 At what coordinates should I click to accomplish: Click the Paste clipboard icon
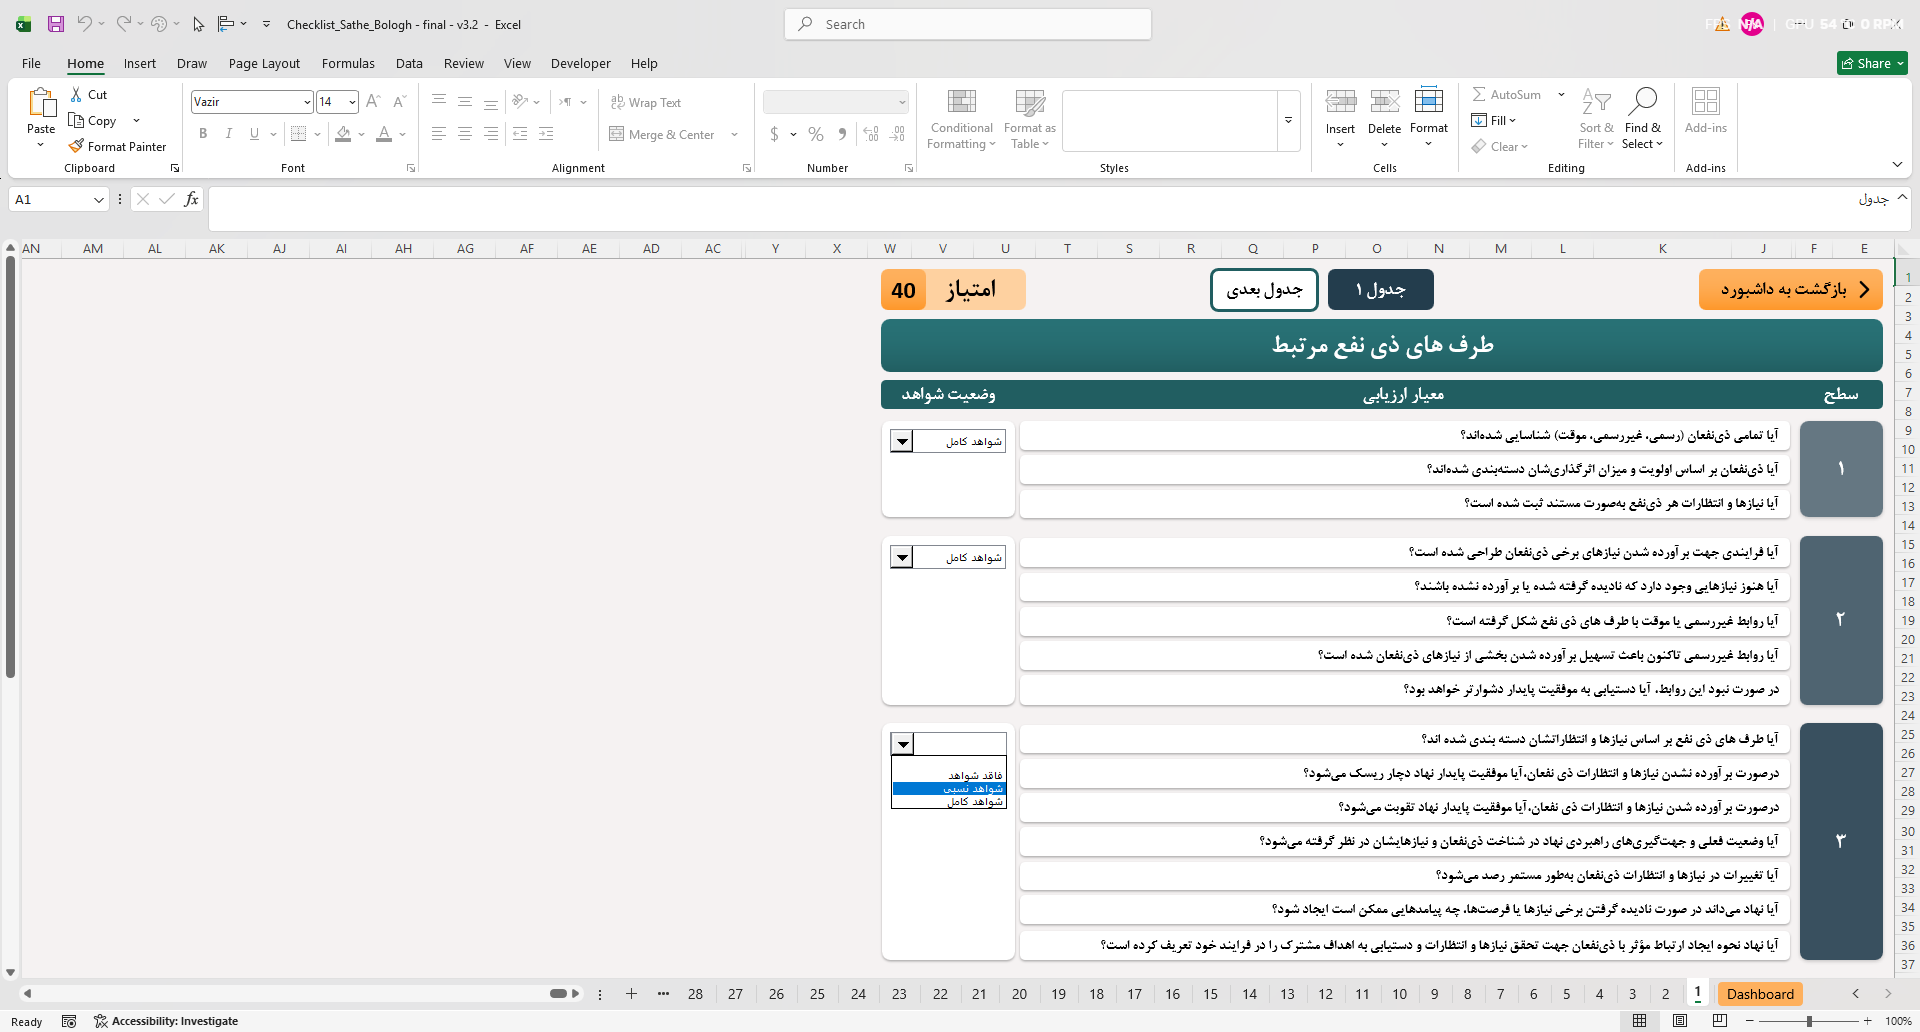point(41,103)
